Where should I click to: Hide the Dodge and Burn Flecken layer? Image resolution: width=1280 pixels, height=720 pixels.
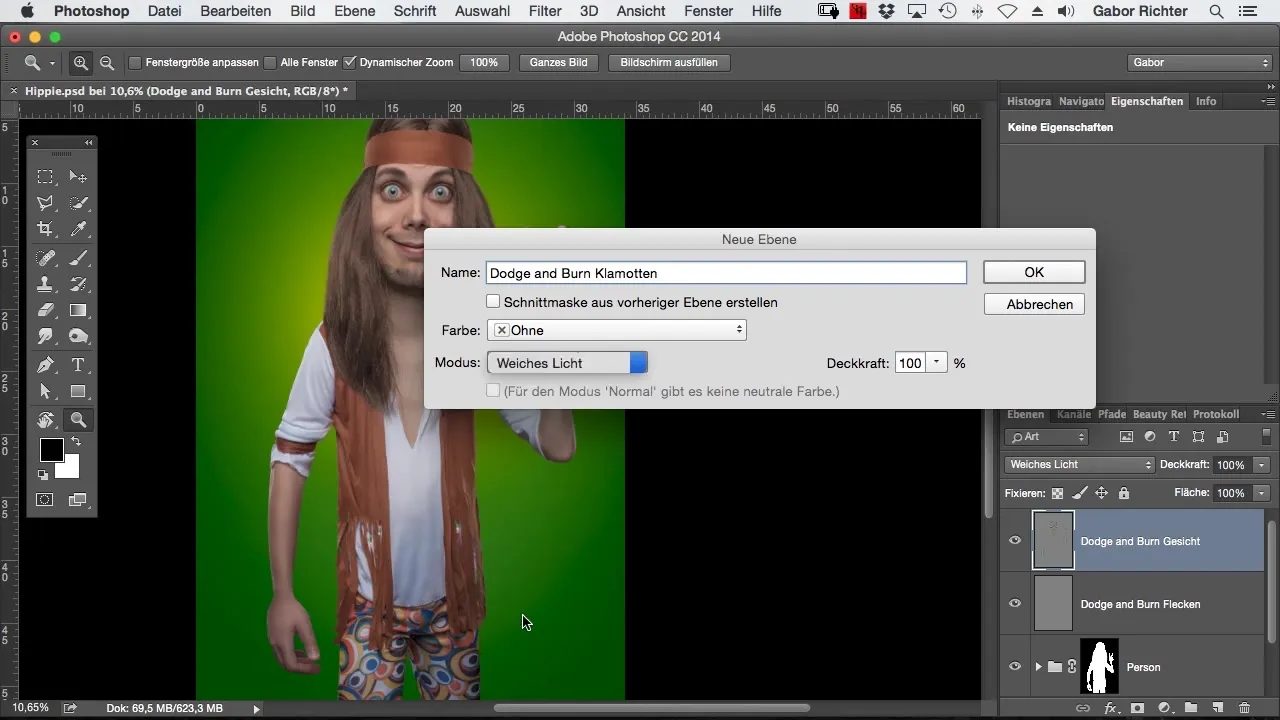(x=1015, y=603)
